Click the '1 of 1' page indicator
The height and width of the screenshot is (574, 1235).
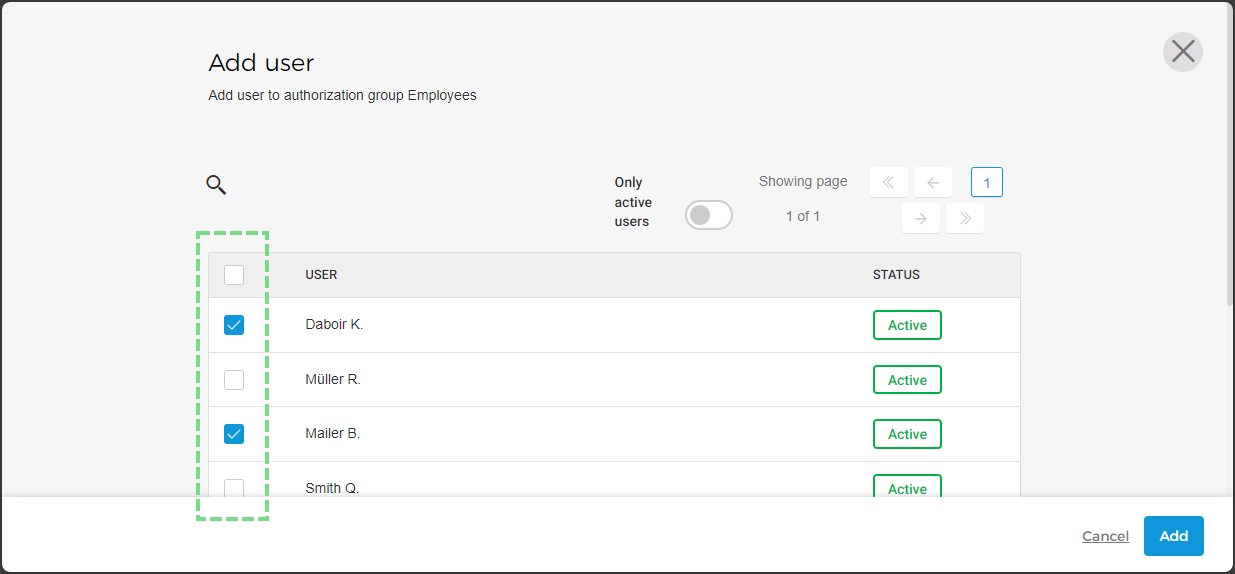803,216
